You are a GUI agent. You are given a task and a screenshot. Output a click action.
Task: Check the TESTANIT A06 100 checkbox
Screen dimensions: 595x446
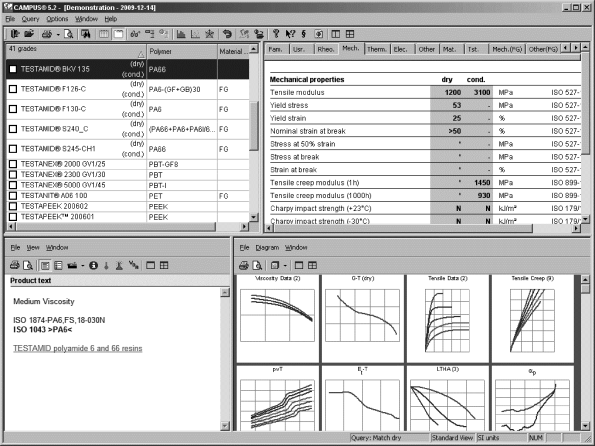point(13,196)
